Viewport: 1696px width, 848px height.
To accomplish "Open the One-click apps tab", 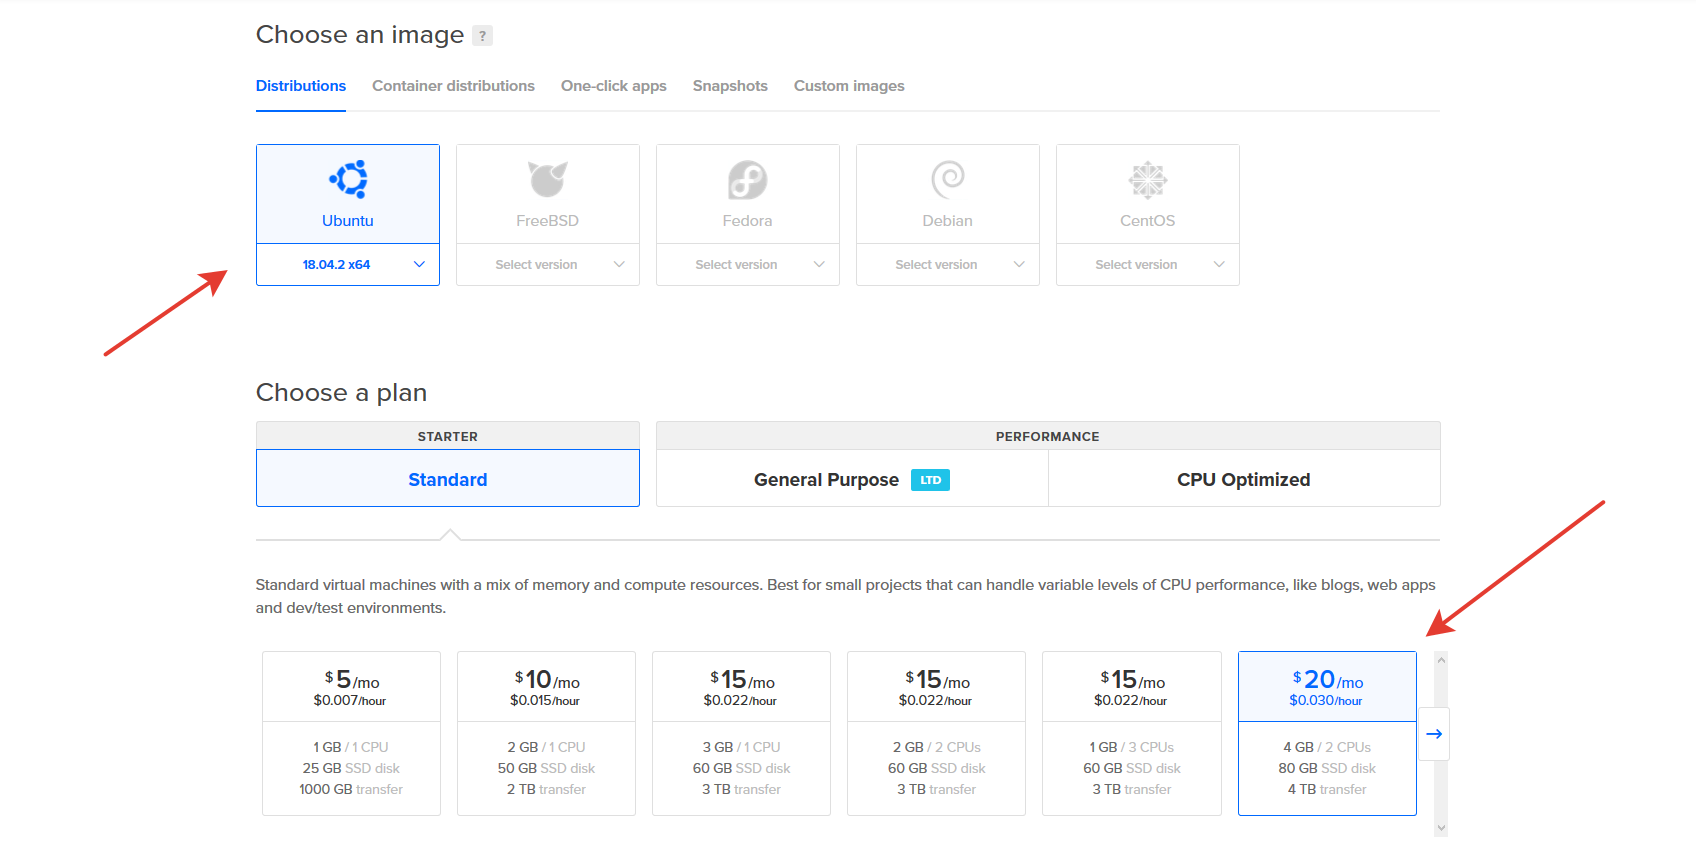I will point(614,86).
